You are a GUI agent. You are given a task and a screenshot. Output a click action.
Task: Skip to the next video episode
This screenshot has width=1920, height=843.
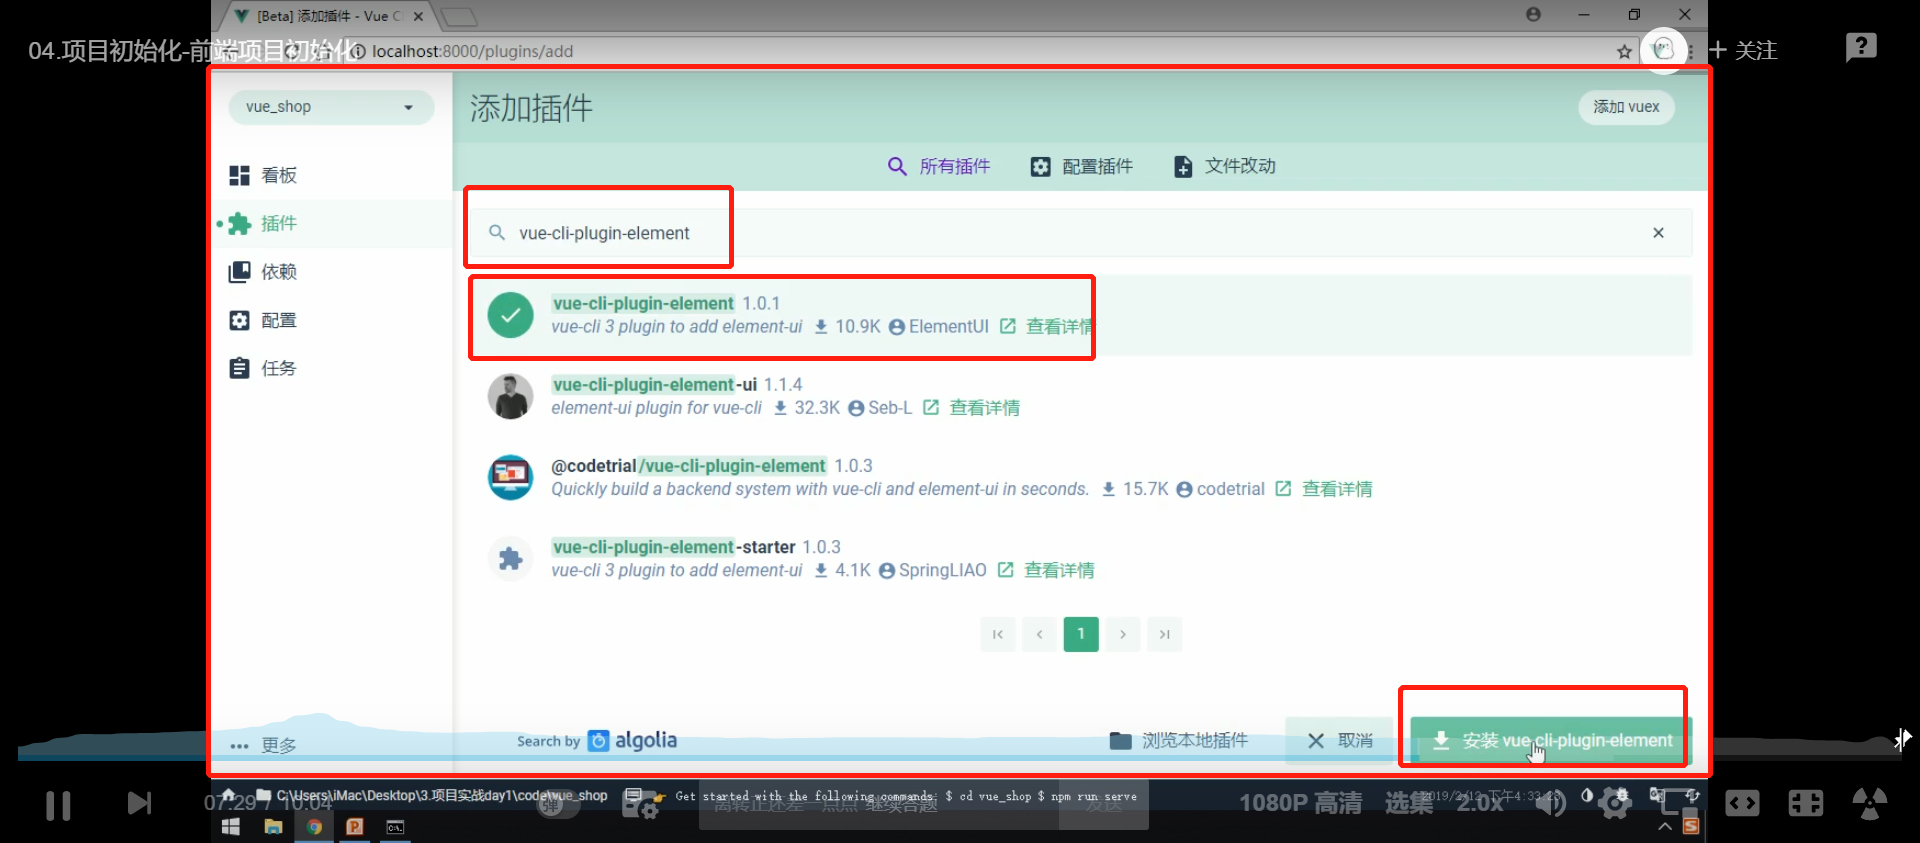[x=139, y=803]
